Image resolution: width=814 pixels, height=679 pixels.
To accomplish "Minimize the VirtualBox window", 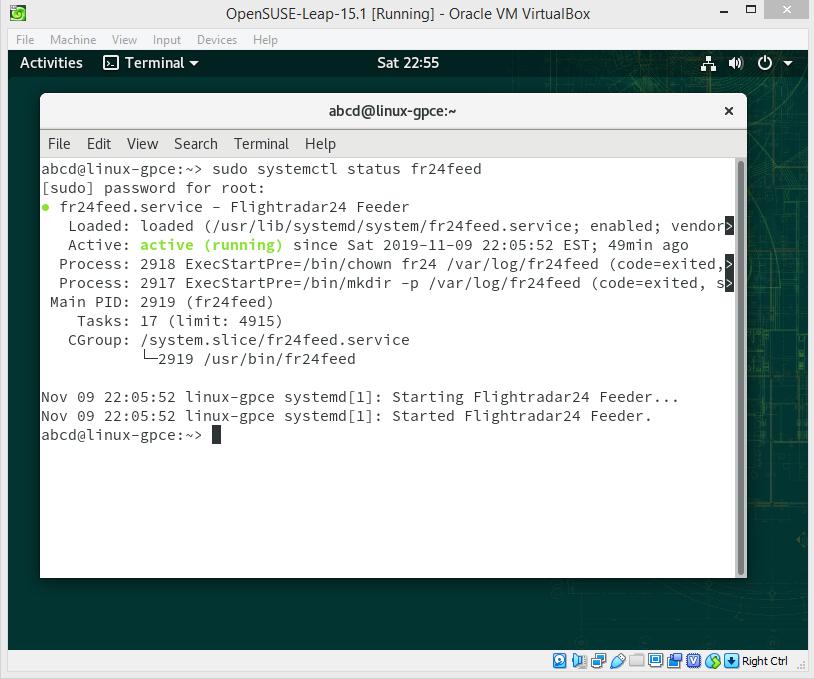I will pos(724,11).
